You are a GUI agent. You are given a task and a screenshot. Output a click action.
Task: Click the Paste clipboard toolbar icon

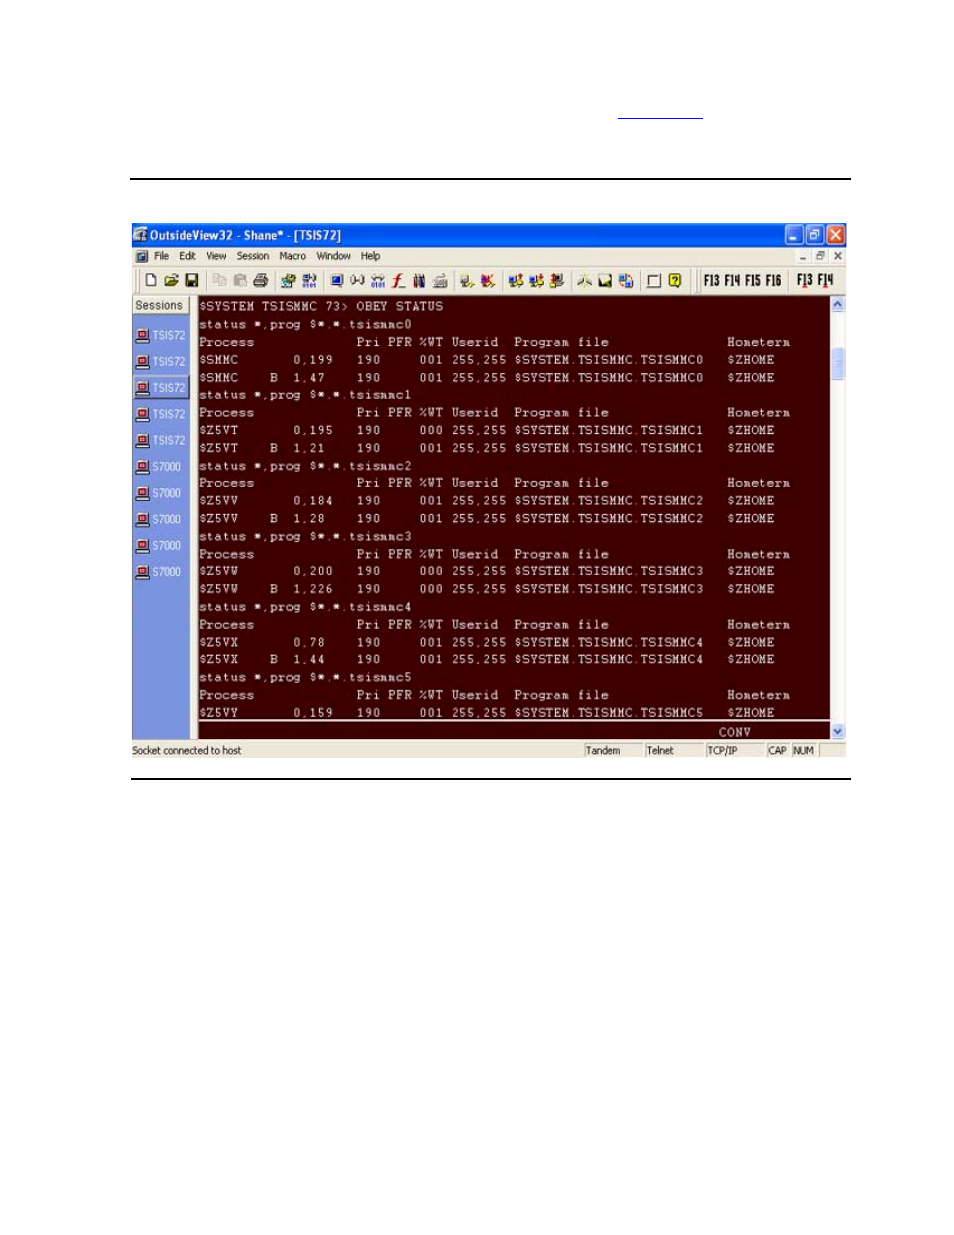240,281
